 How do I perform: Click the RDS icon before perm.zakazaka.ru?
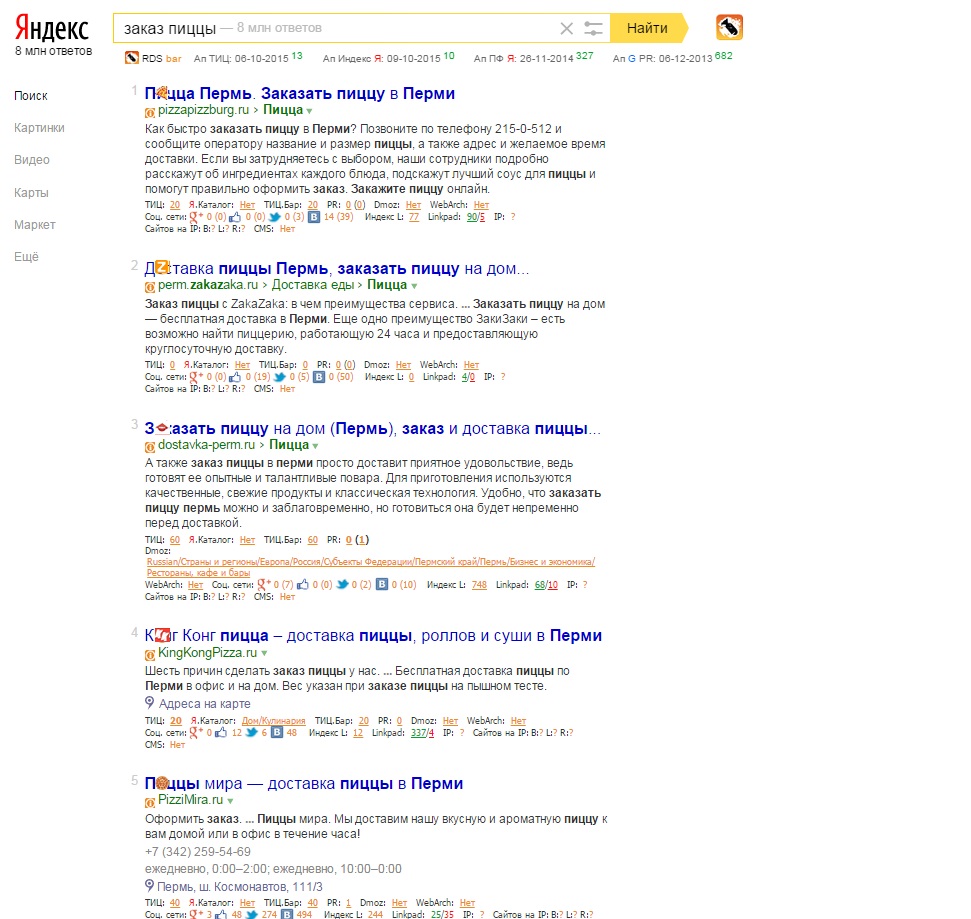(x=150, y=287)
